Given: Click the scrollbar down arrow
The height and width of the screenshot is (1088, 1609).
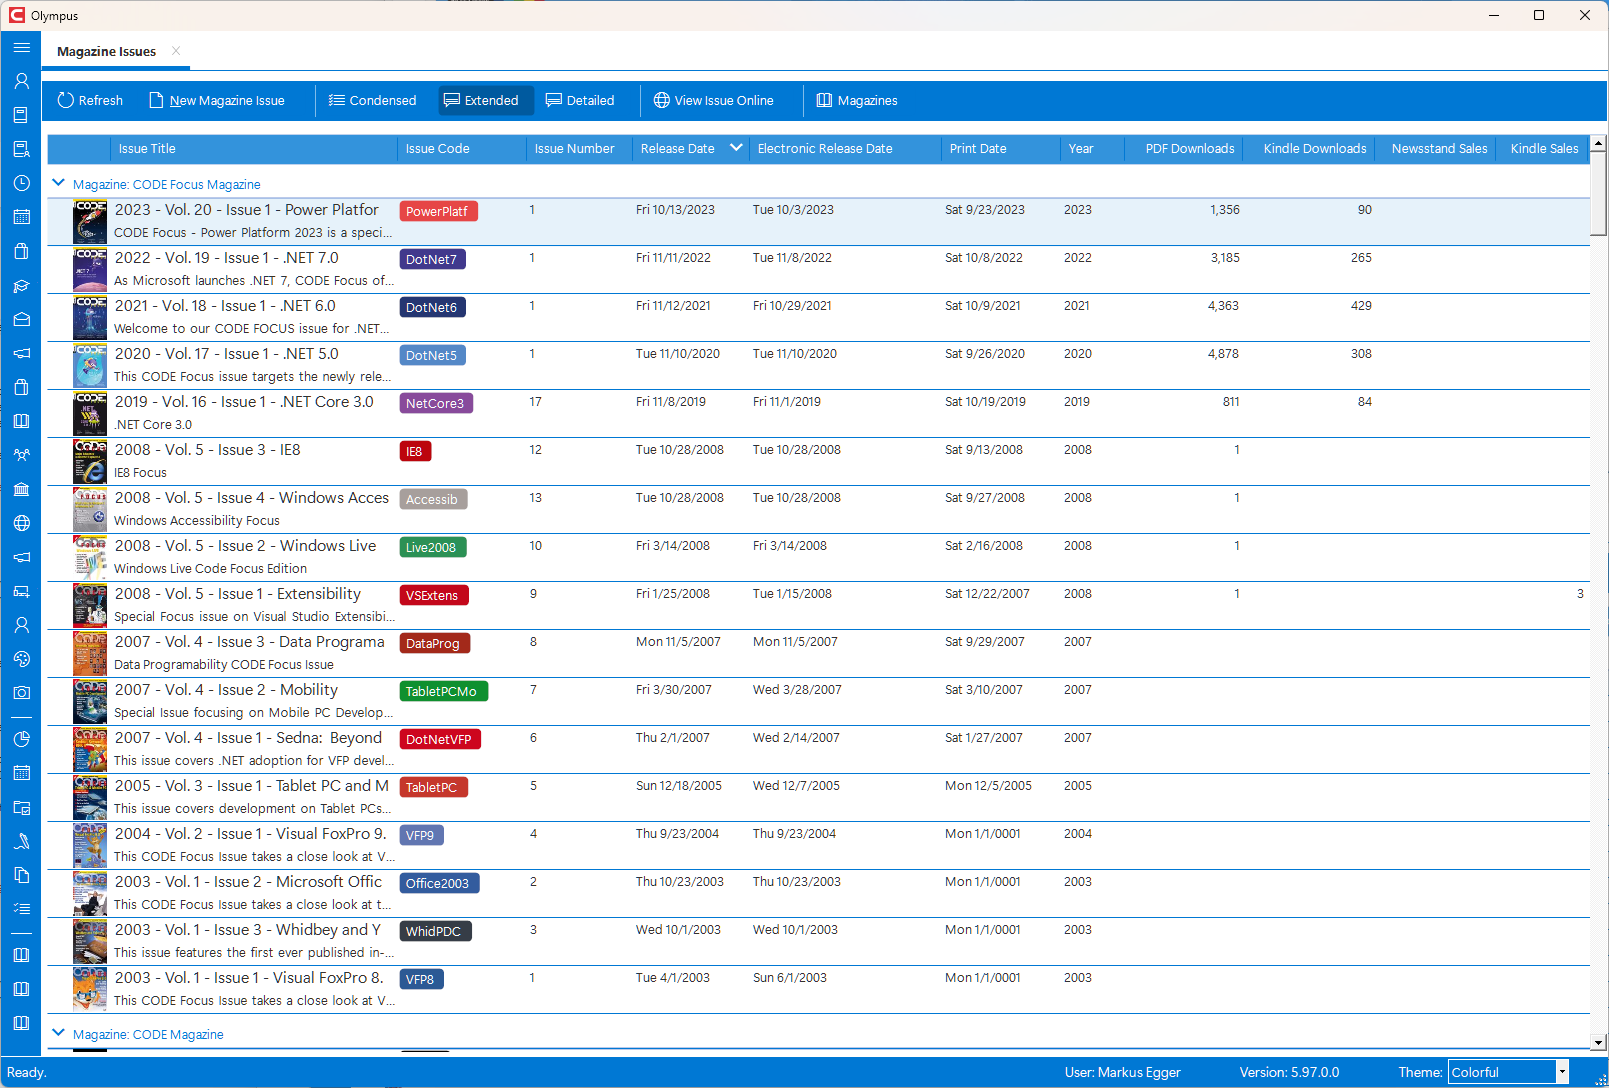Looking at the screenshot, I should [1598, 1042].
